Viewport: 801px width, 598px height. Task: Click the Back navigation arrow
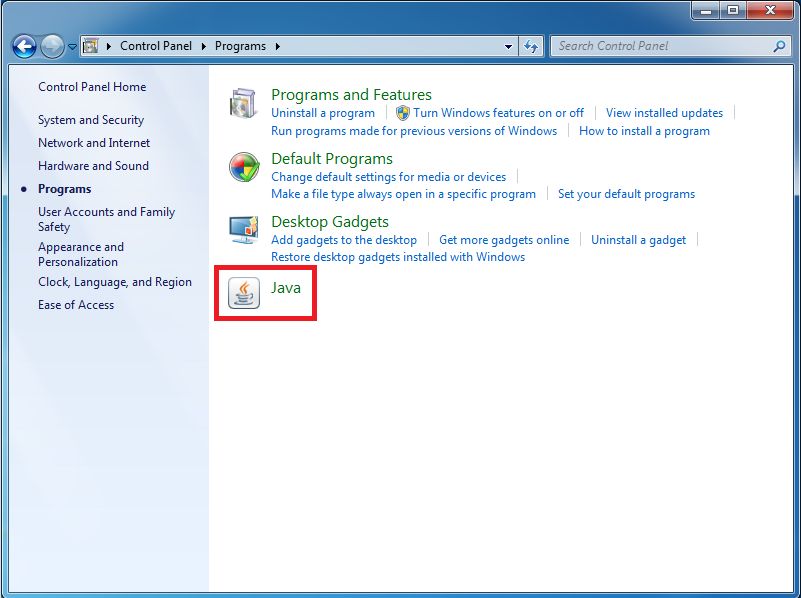pos(23,45)
